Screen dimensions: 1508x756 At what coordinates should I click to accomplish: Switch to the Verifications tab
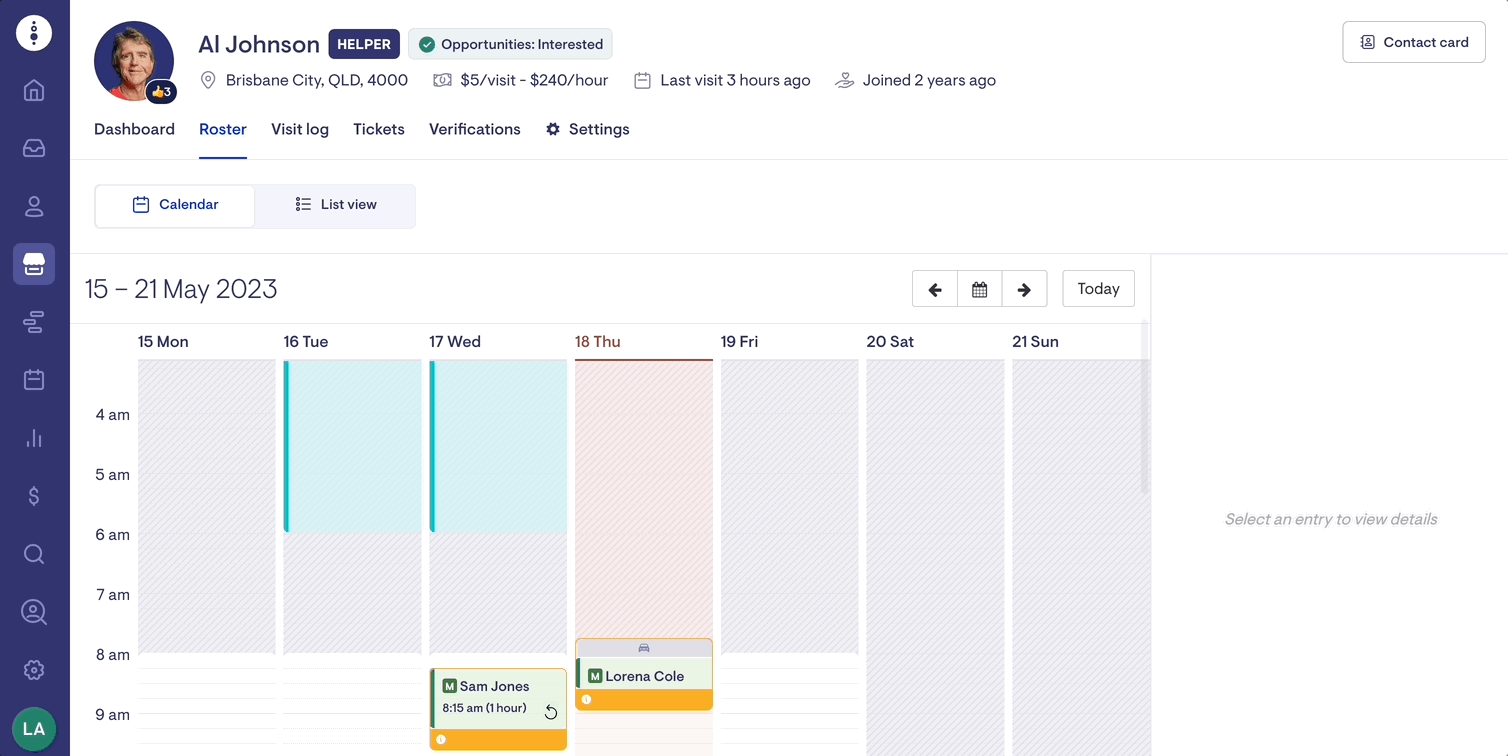point(474,129)
